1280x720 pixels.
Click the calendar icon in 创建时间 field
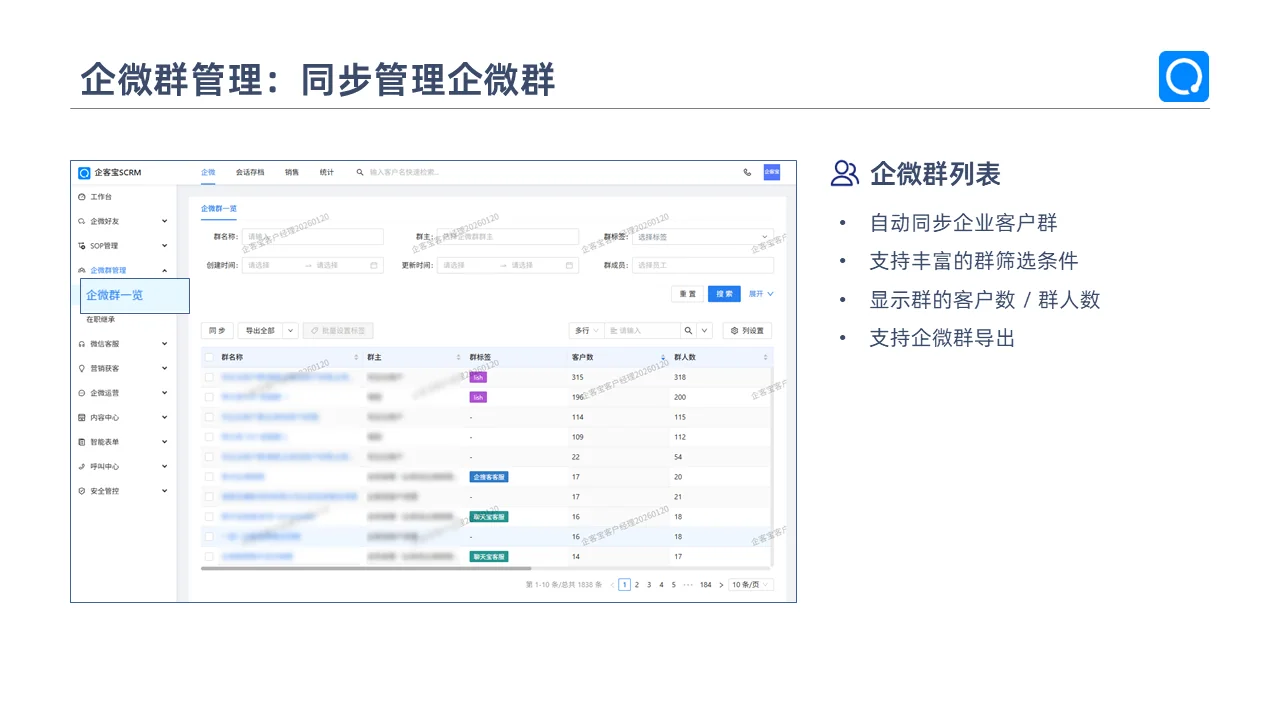(x=374, y=265)
